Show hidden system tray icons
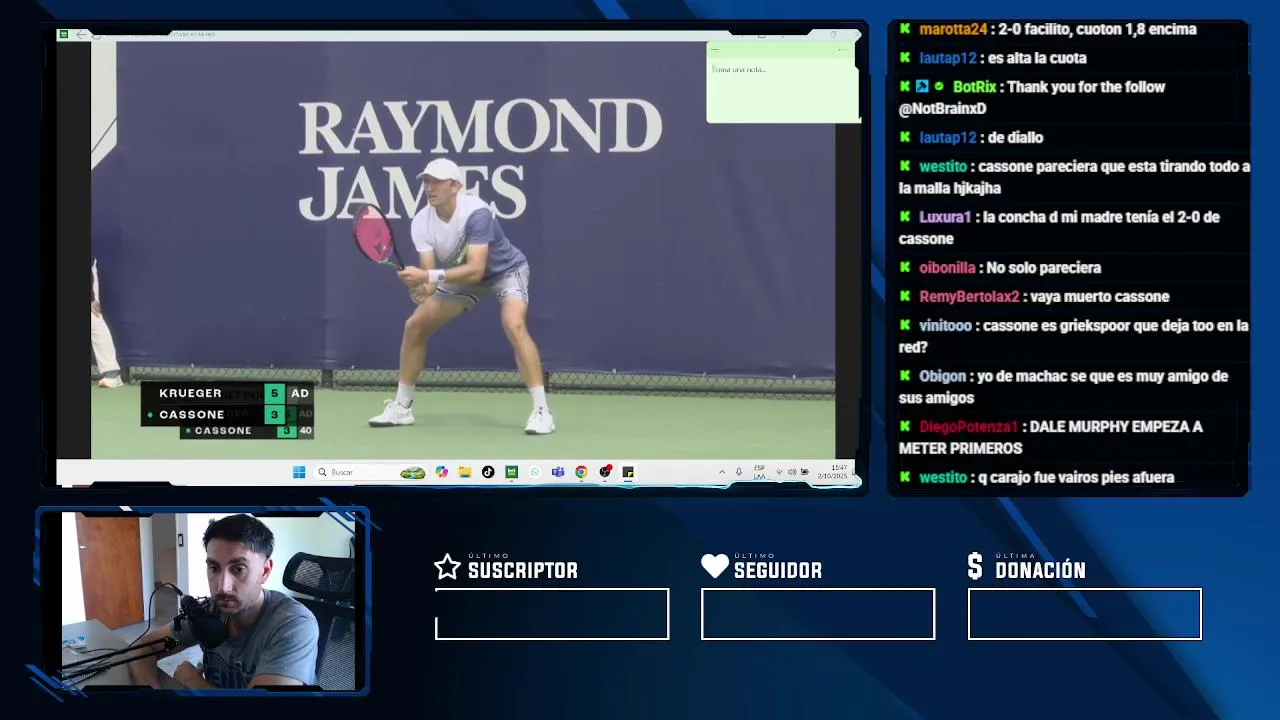Screen dimensions: 1280x720 [x=722, y=472]
